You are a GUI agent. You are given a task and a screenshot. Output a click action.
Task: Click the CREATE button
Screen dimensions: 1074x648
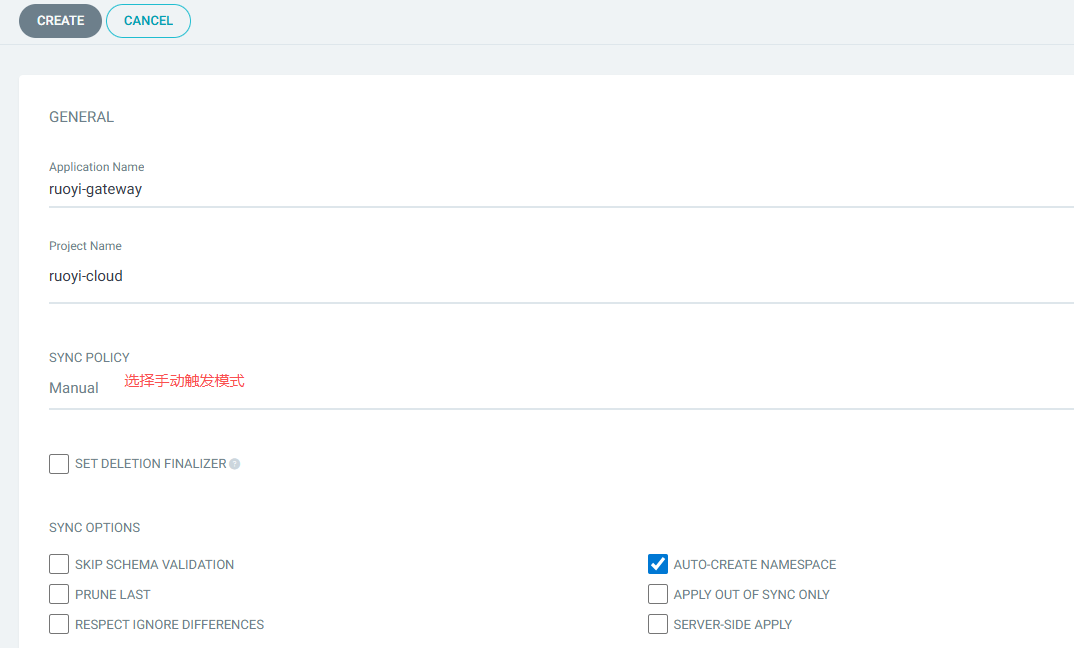click(x=60, y=21)
